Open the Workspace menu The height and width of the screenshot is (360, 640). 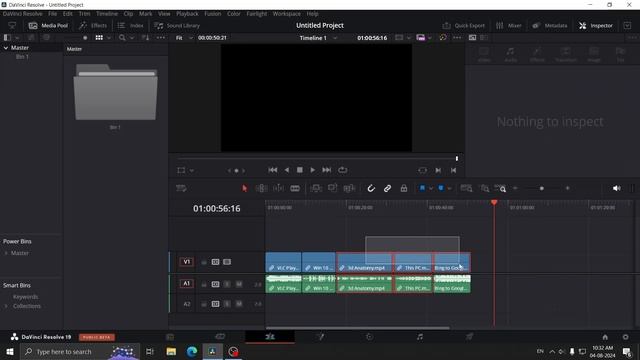287,13
